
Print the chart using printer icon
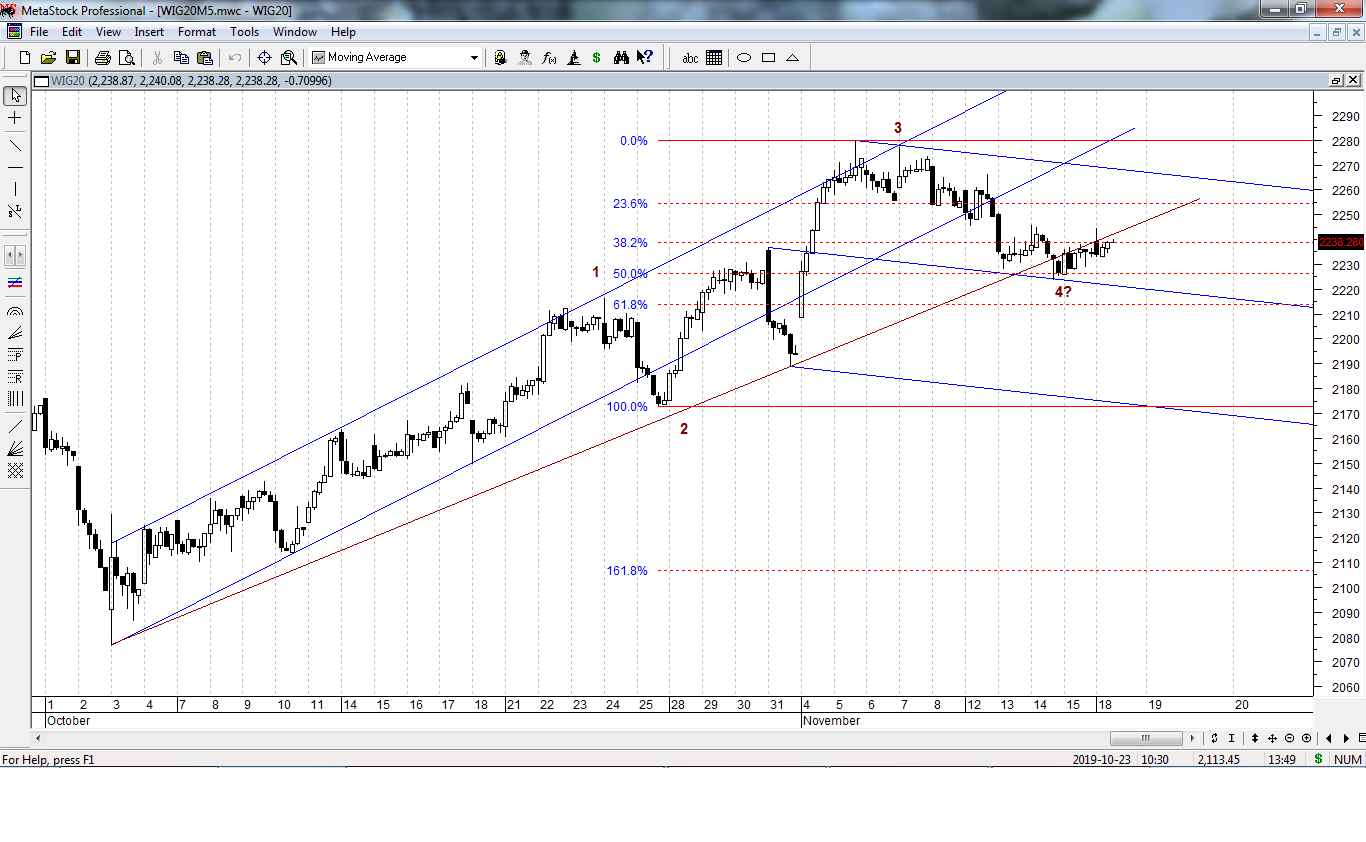click(x=103, y=58)
